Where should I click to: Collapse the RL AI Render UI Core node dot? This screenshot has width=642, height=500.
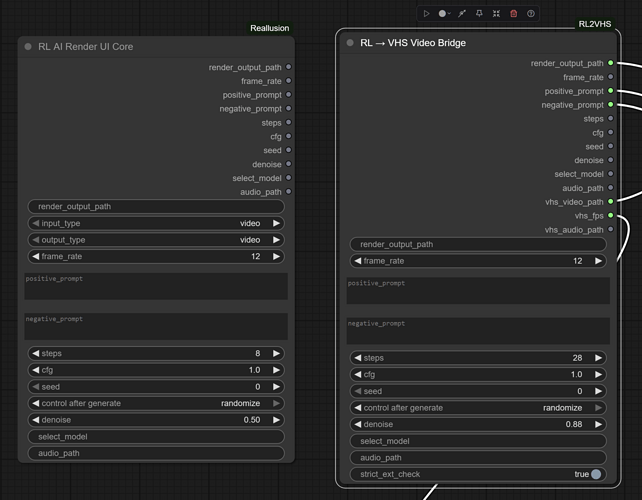point(28,47)
